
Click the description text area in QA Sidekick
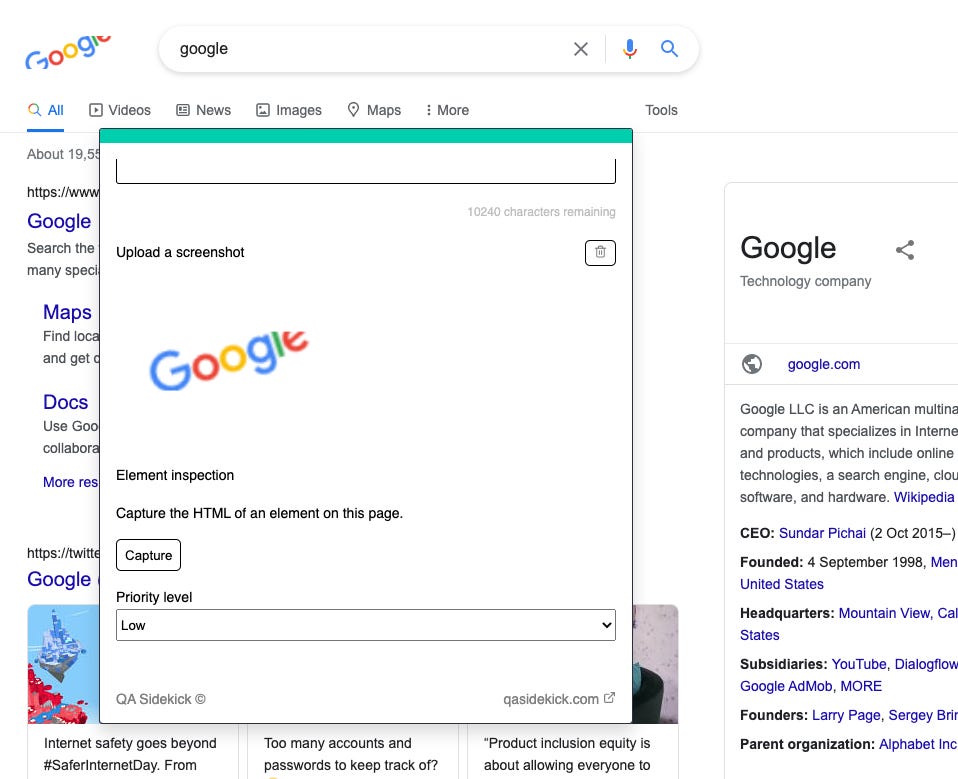366,171
